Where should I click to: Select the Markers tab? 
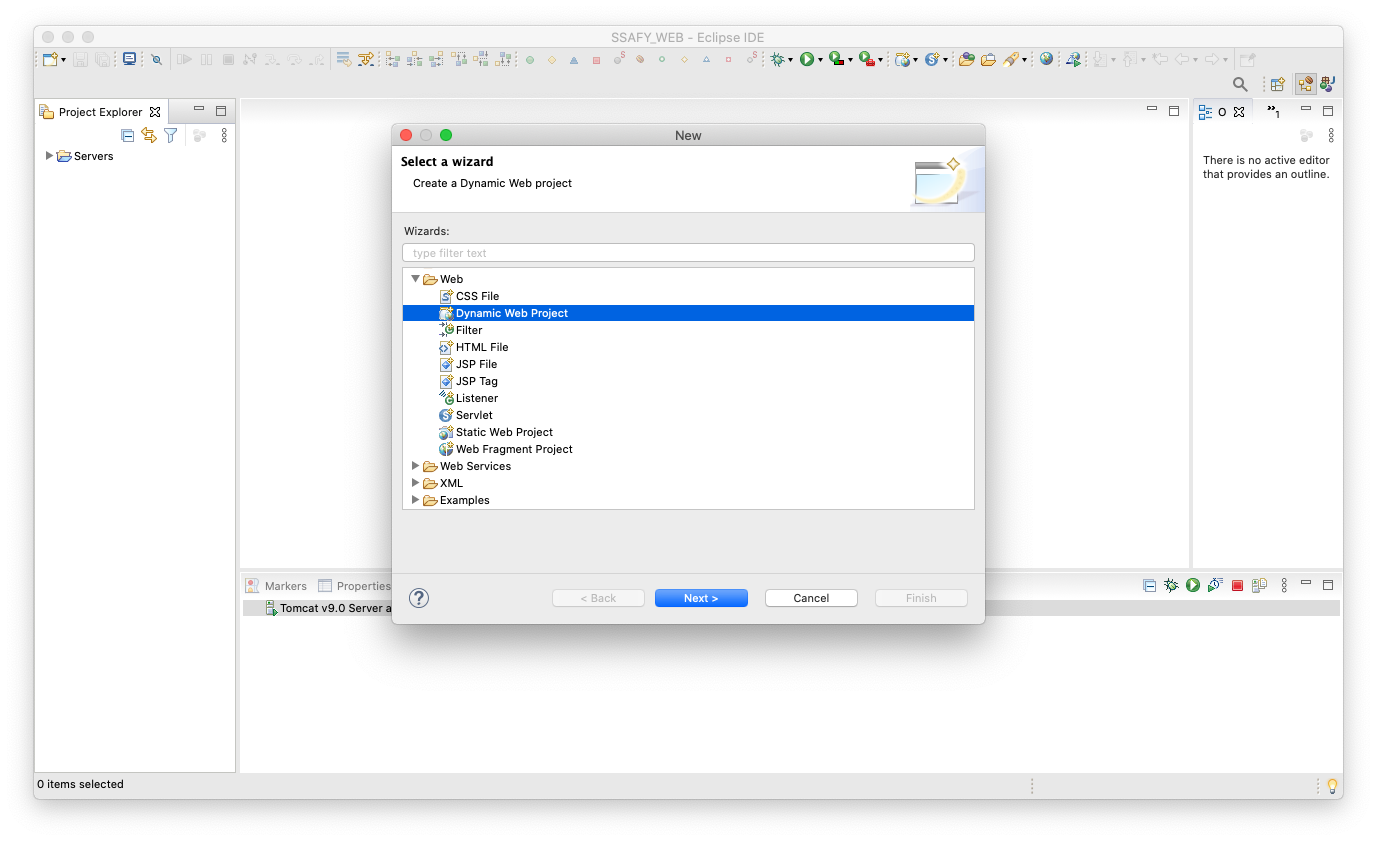point(276,586)
